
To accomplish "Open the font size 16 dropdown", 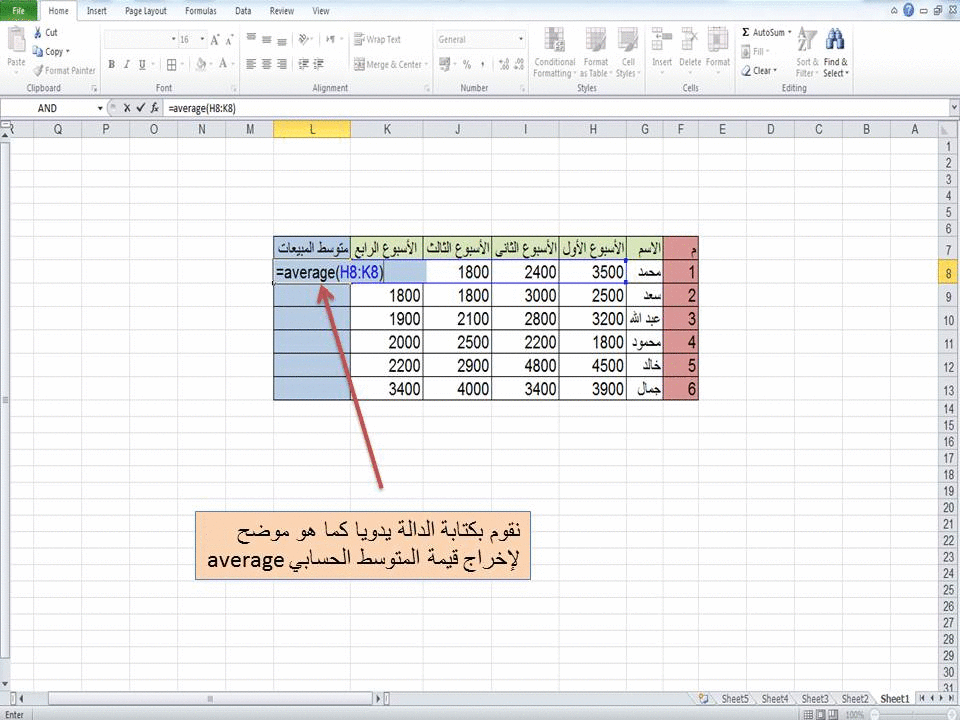I will (203, 39).
